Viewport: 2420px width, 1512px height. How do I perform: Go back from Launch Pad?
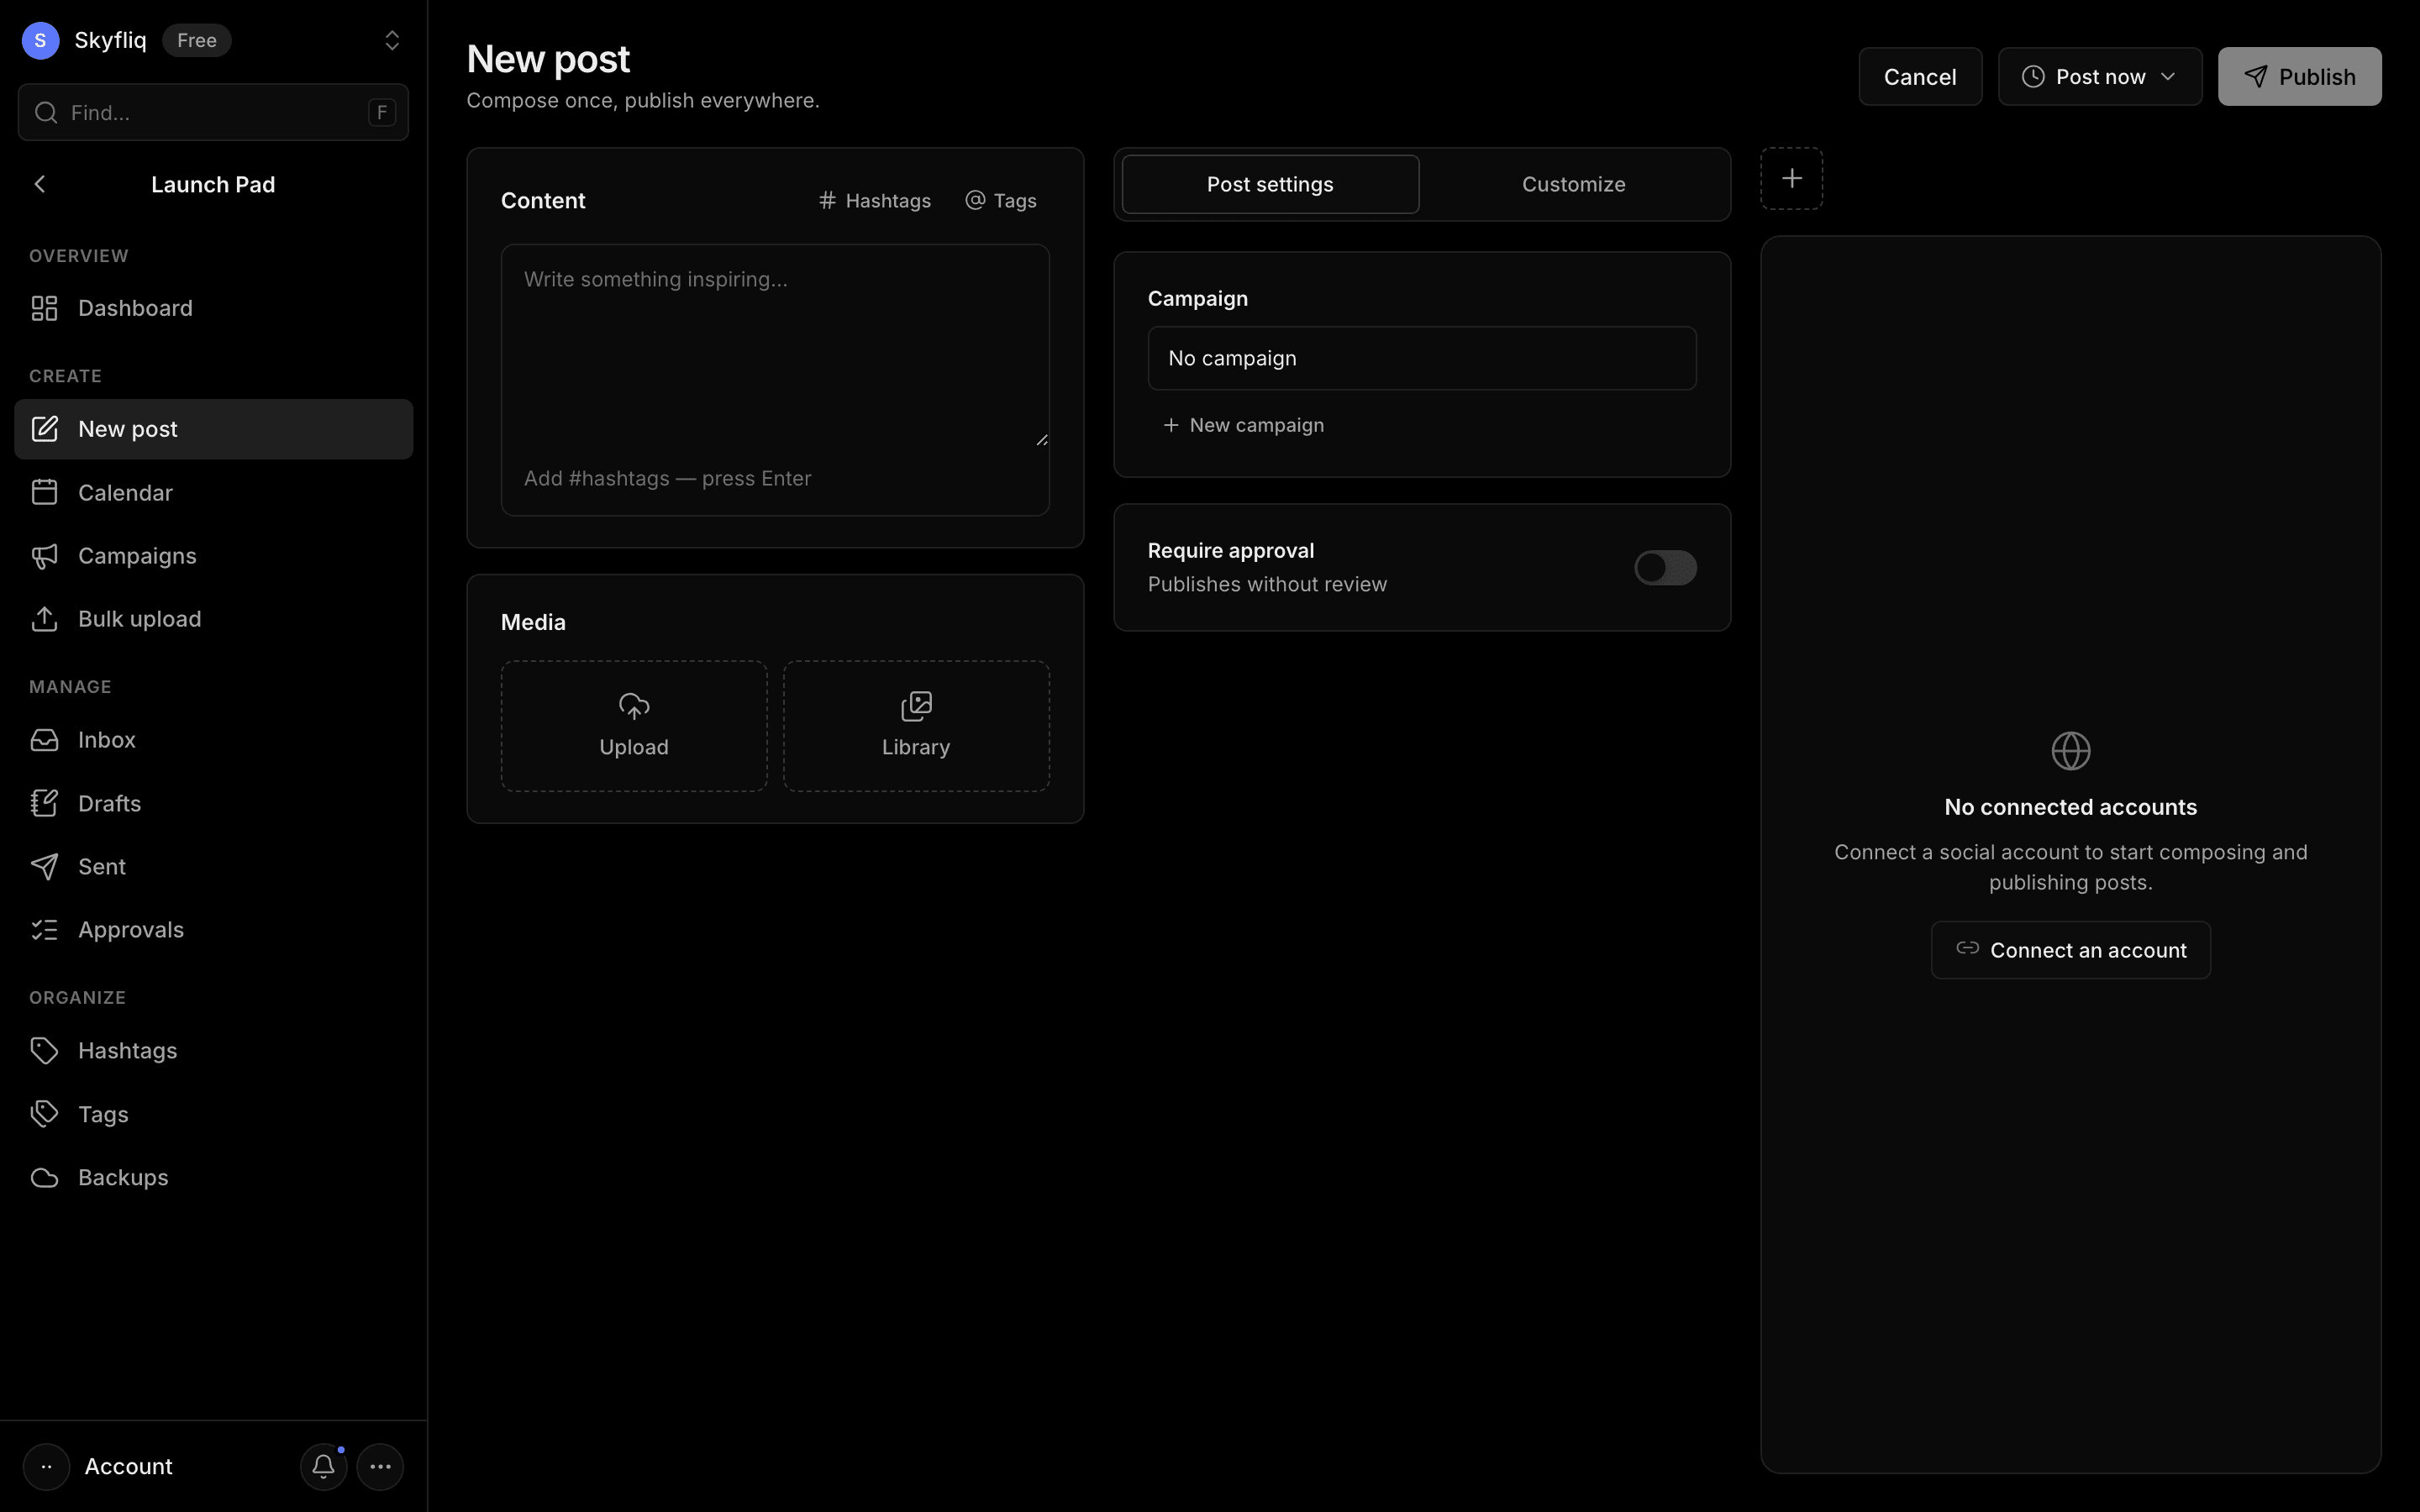pyautogui.click(x=40, y=184)
